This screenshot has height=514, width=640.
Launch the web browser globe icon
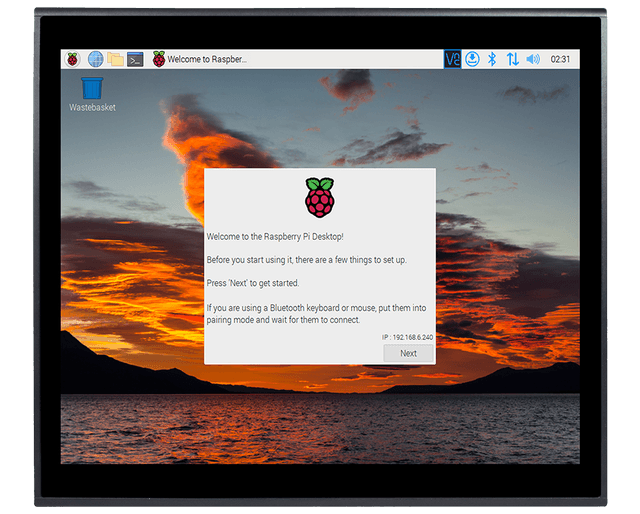tap(96, 59)
